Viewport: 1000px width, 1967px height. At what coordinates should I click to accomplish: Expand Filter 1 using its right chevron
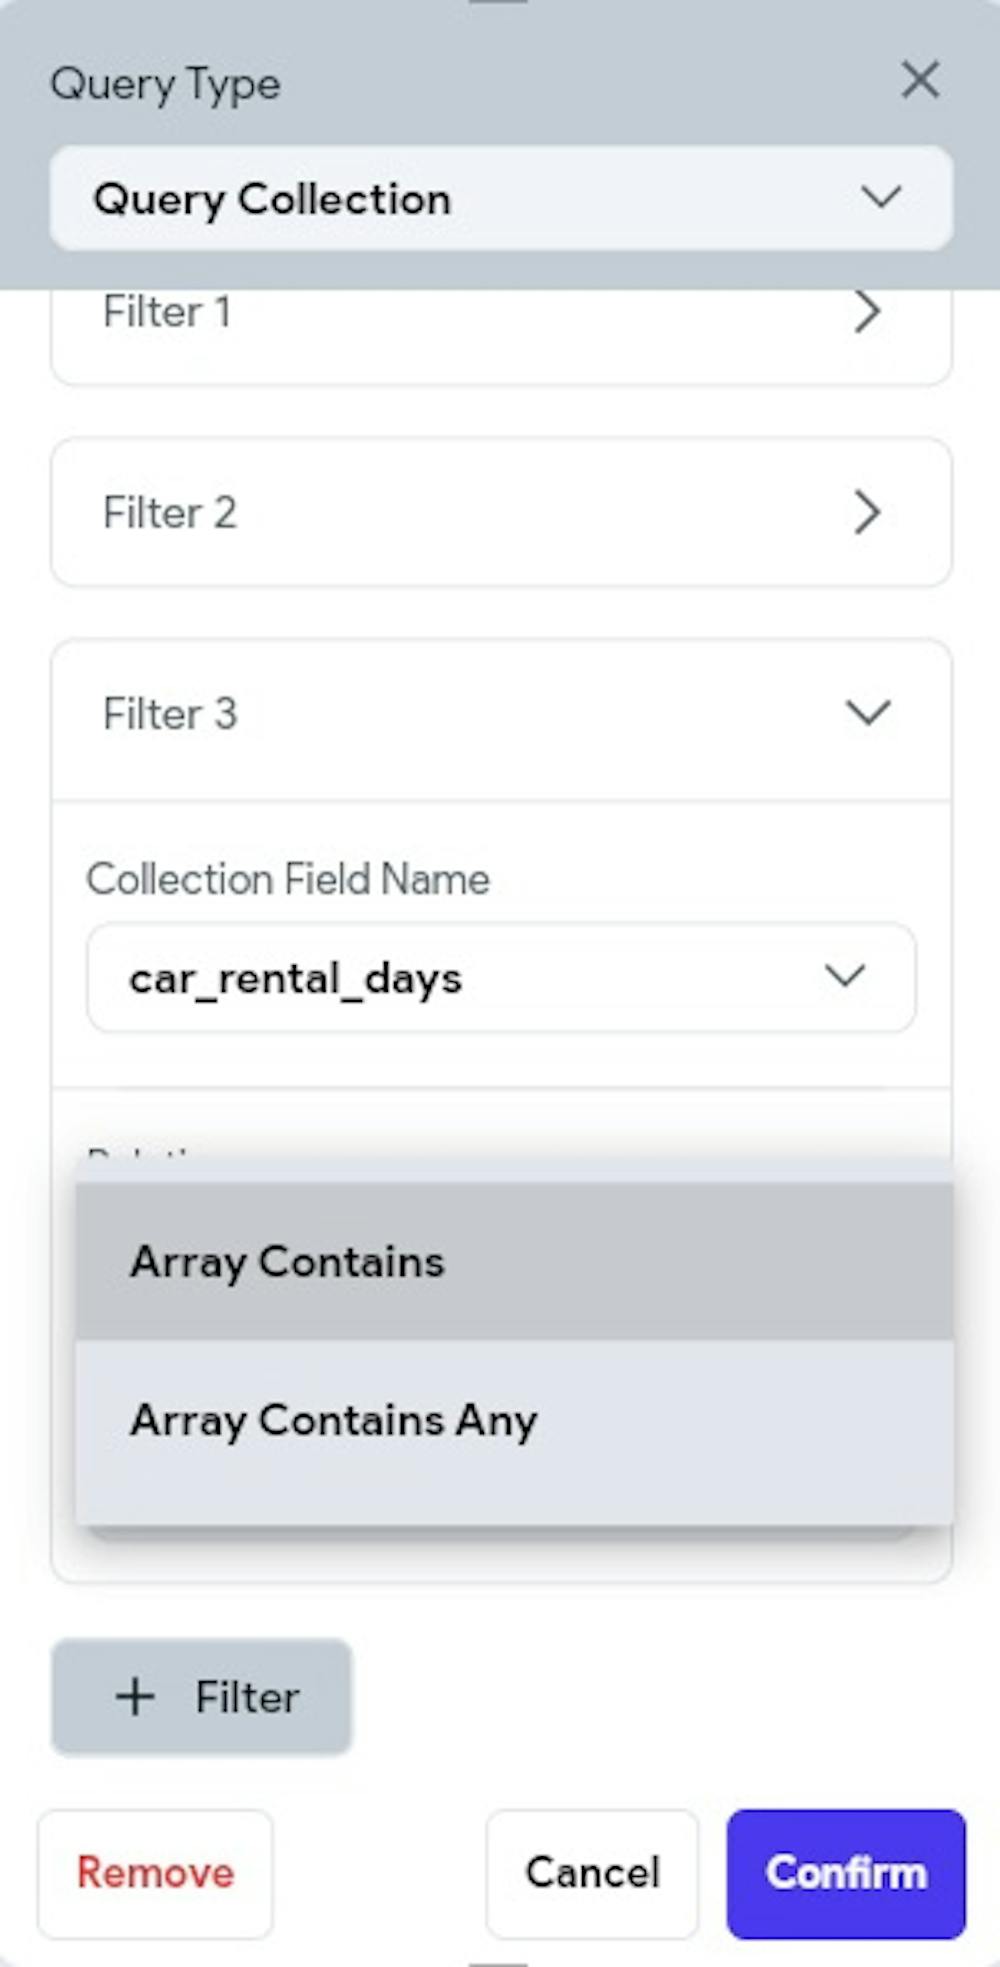pyautogui.click(x=868, y=312)
